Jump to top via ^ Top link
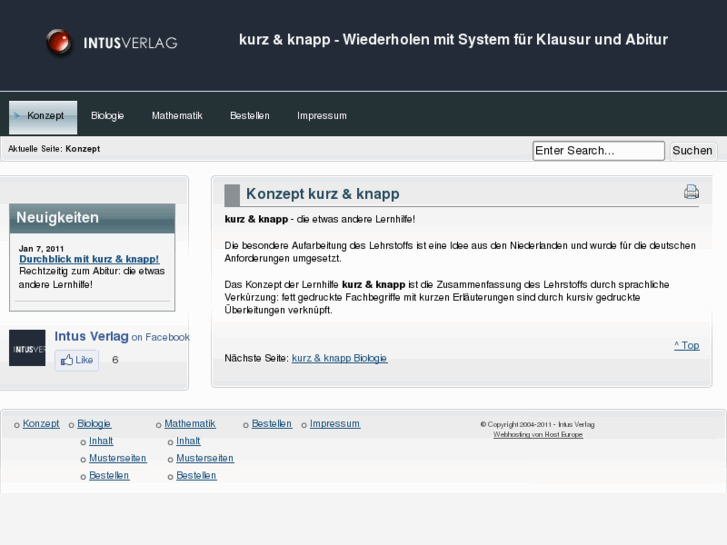Image resolution: width=727 pixels, height=545 pixels. 686,346
